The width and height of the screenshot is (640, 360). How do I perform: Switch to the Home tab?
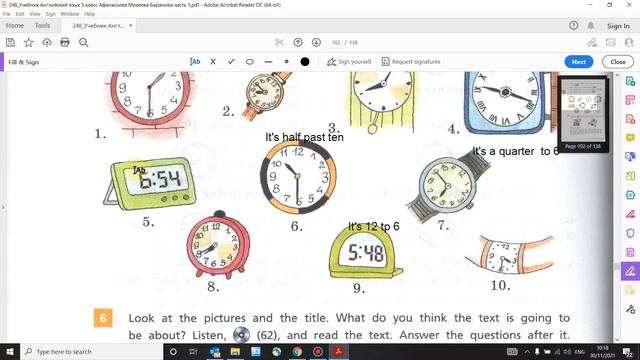click(x=15, y=25)
